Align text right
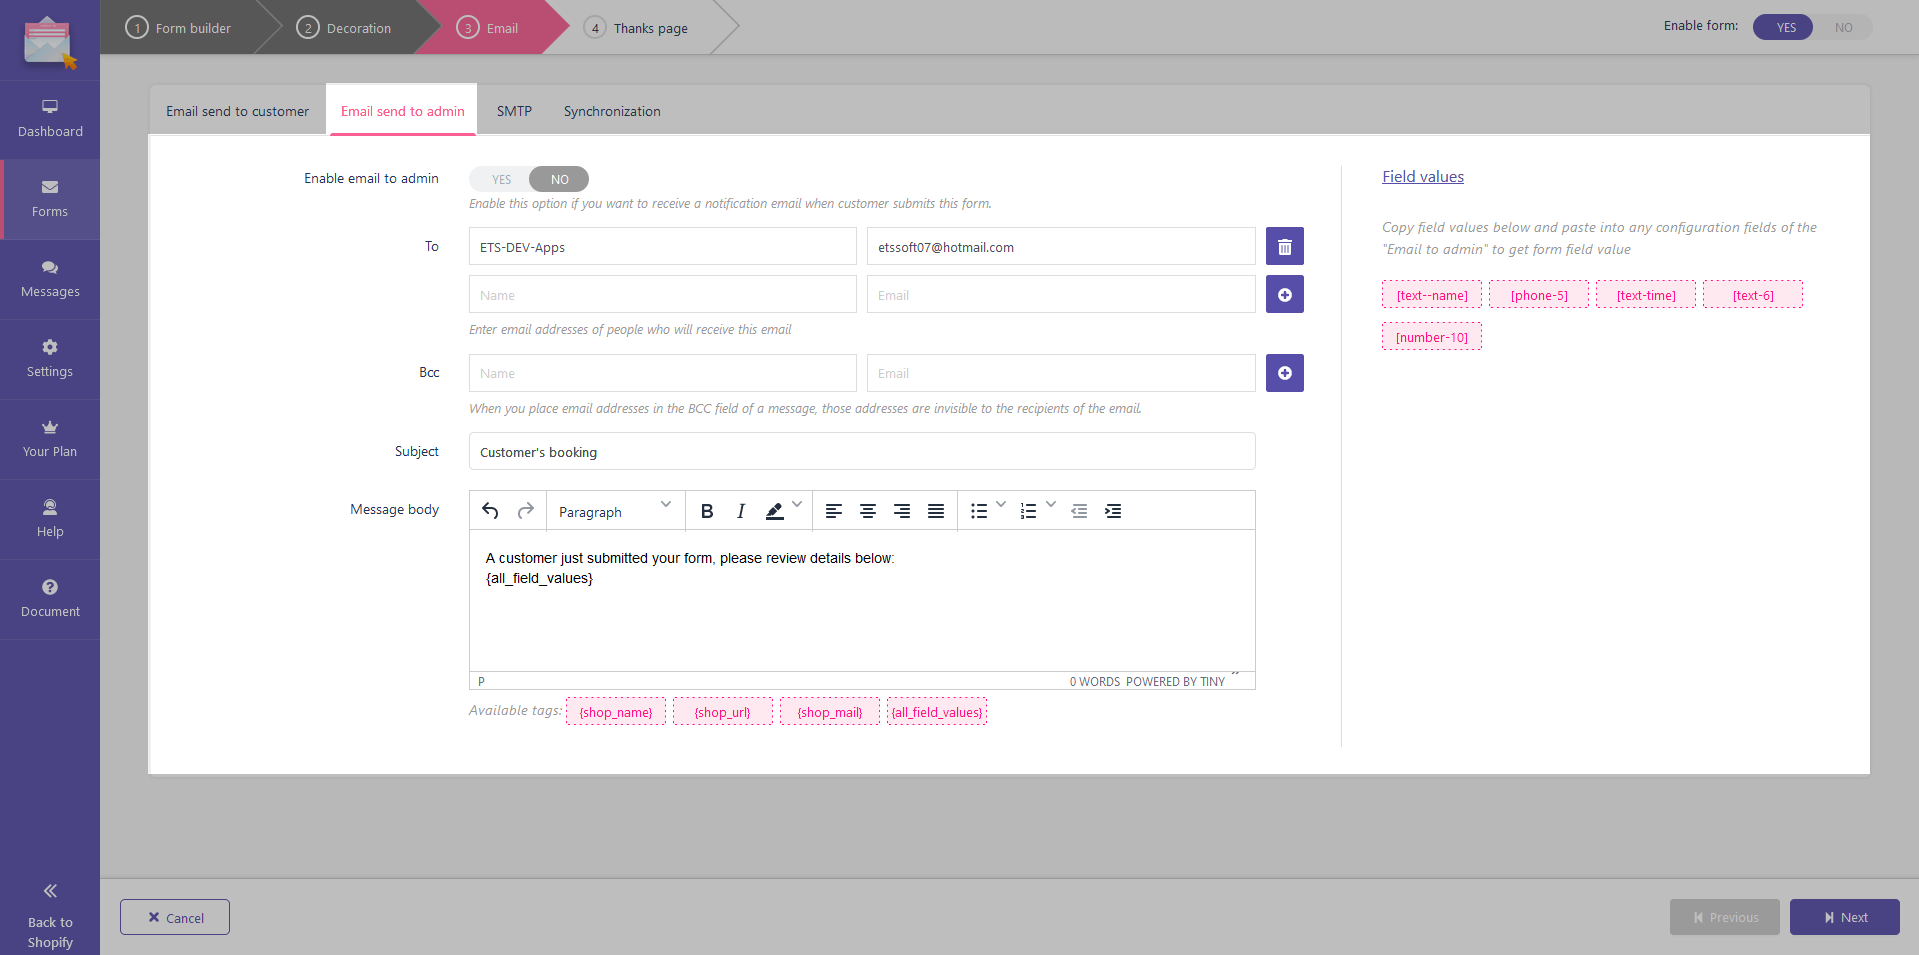The height and width of the screenshot is (955, 1919). coord(902,511)
